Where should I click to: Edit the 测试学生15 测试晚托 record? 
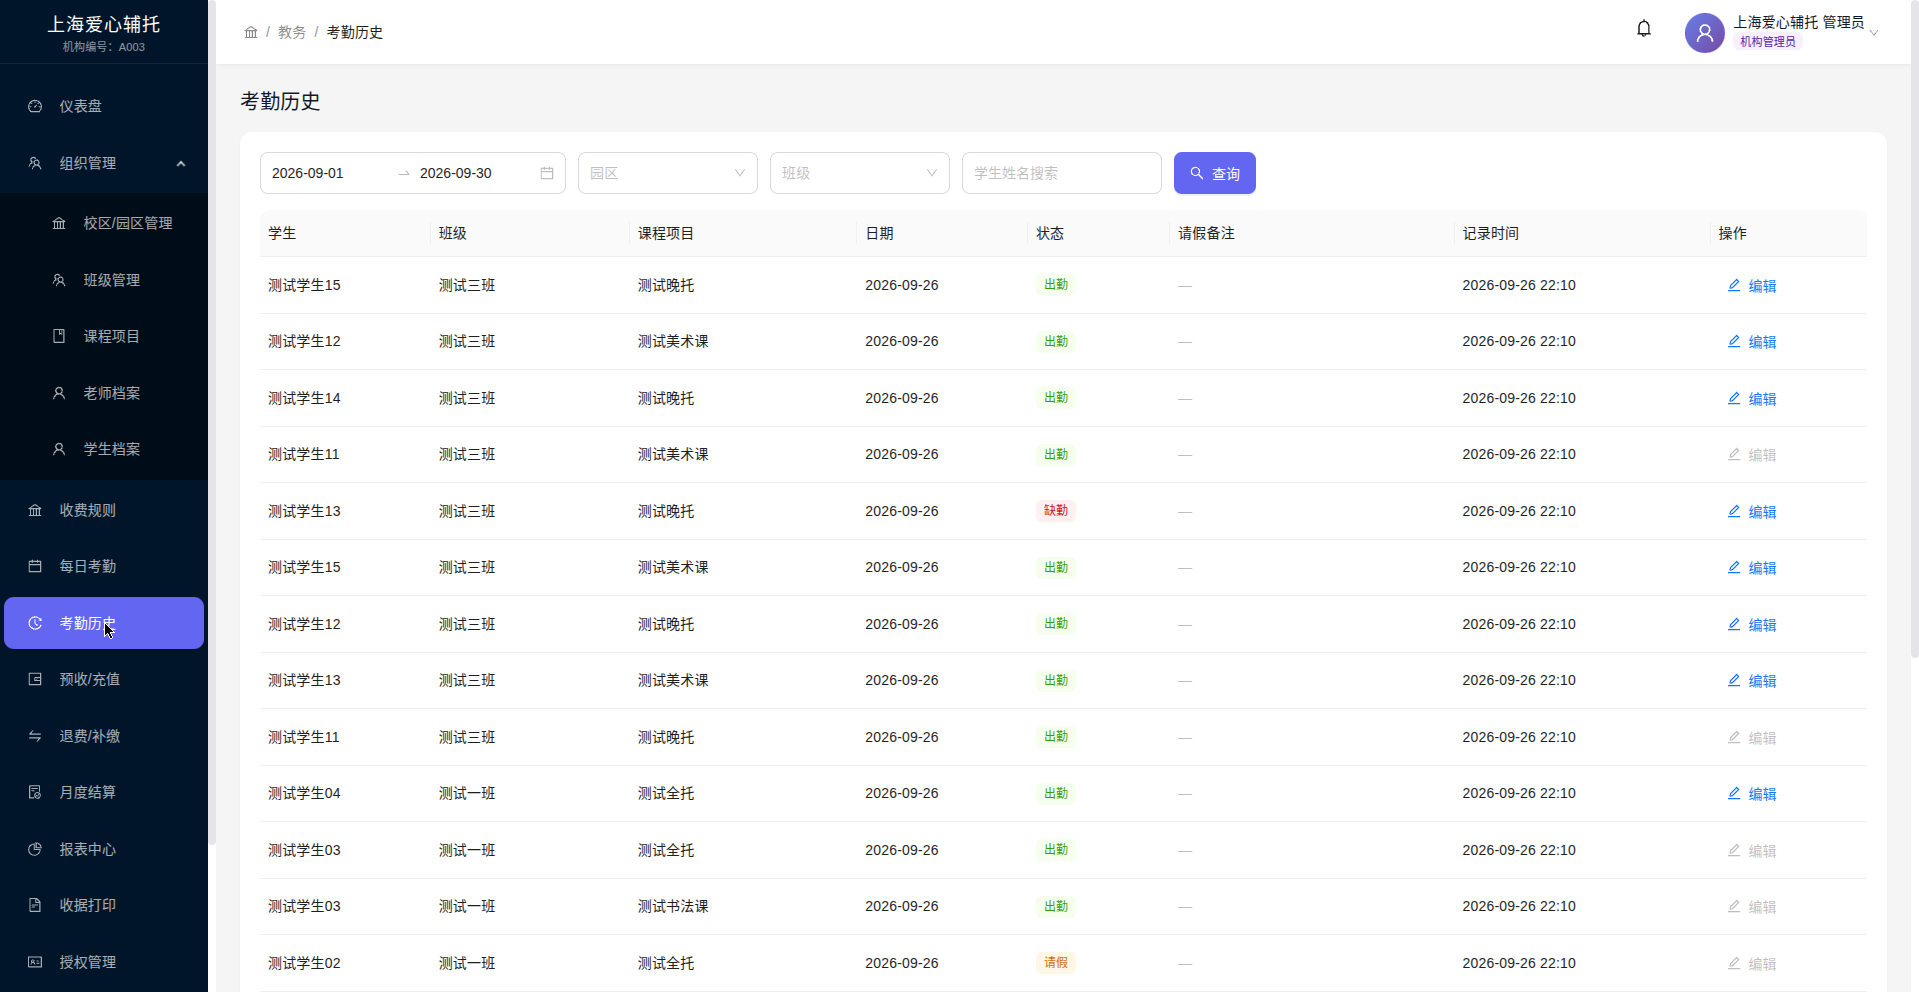click(x=1752, y=286)
